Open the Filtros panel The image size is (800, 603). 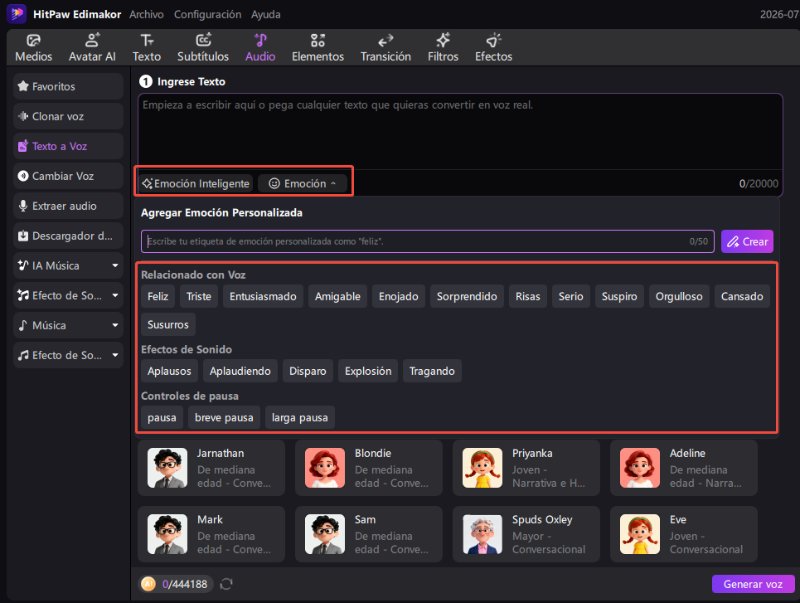[443, 47]
